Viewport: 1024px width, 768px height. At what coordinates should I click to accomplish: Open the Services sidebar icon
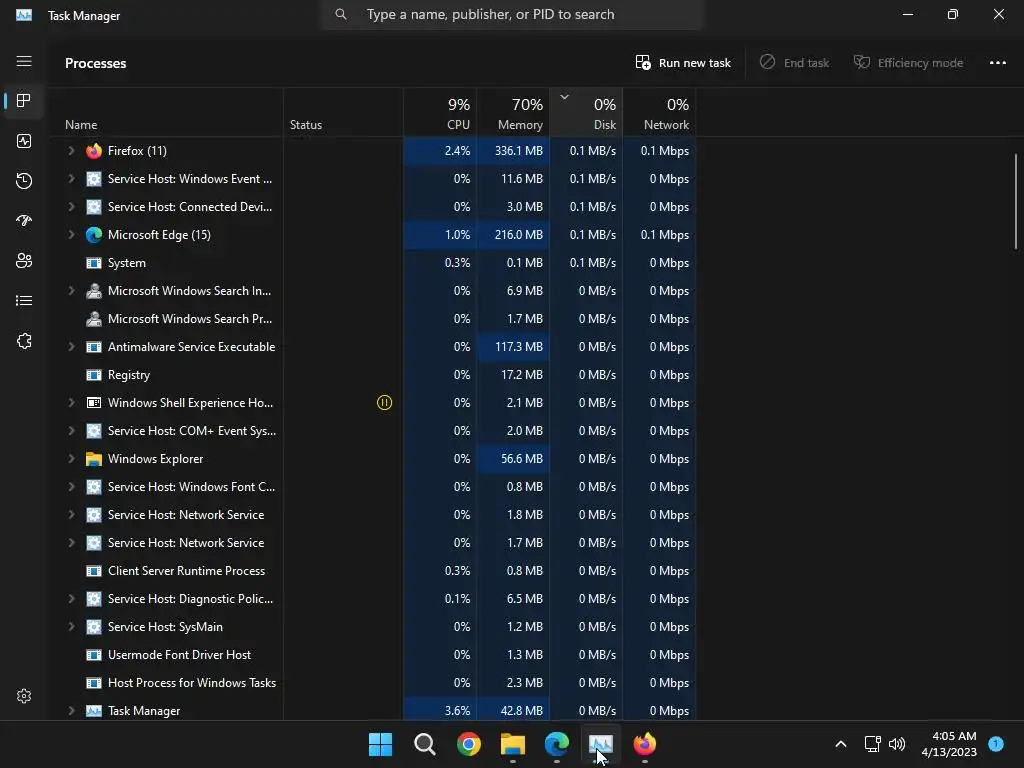point(24,341)
